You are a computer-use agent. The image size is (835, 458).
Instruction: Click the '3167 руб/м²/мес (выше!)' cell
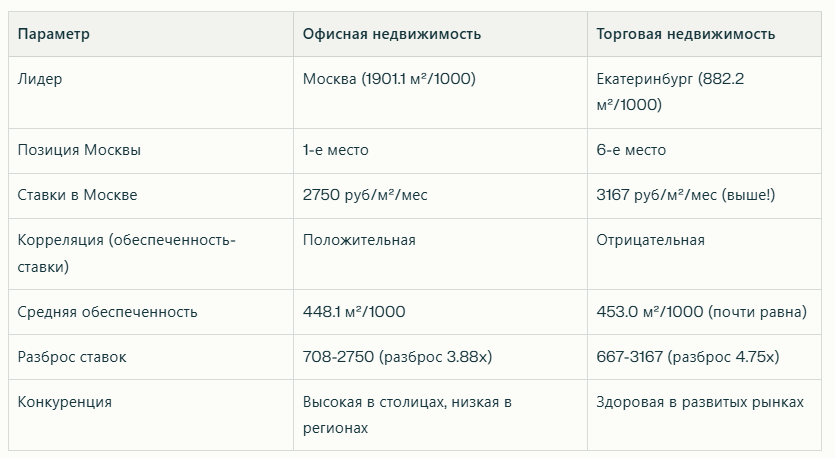coord(684,195)
